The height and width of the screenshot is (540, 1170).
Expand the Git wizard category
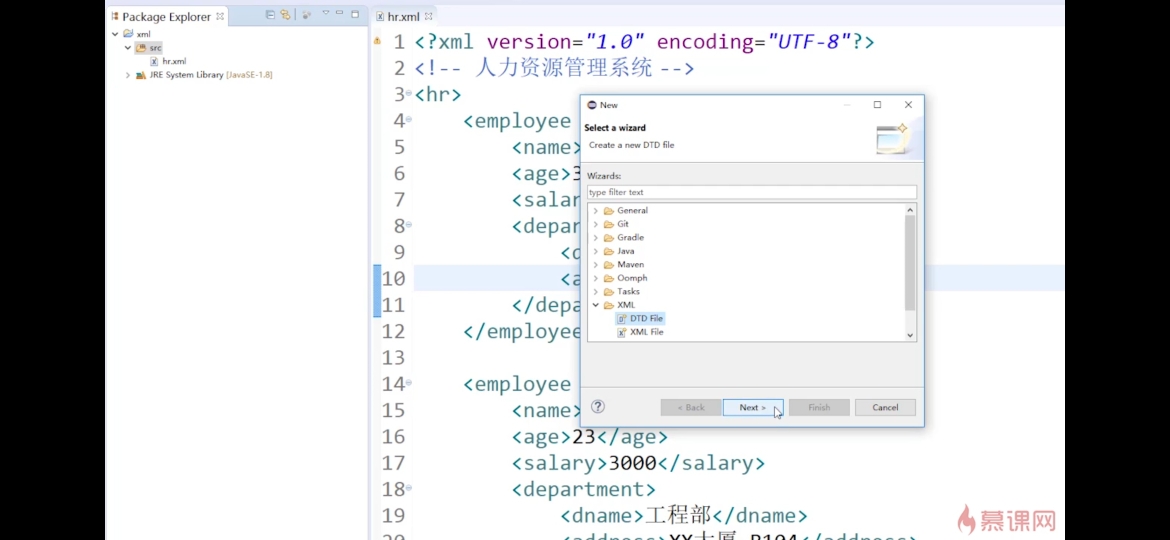(595, 225)
